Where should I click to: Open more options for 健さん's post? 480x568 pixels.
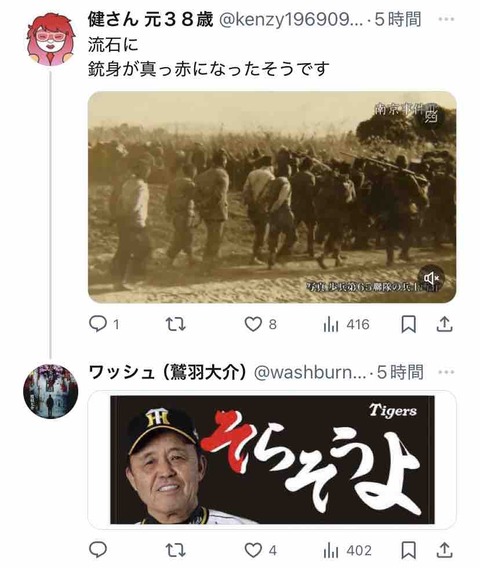click(x=446, y=19)
